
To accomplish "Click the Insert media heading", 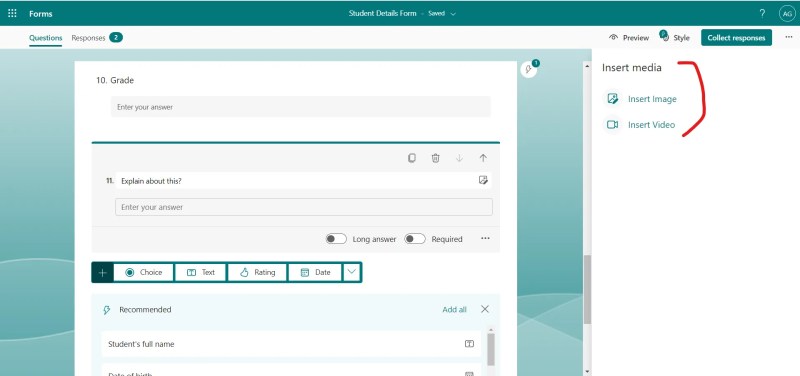I will 632,67.
